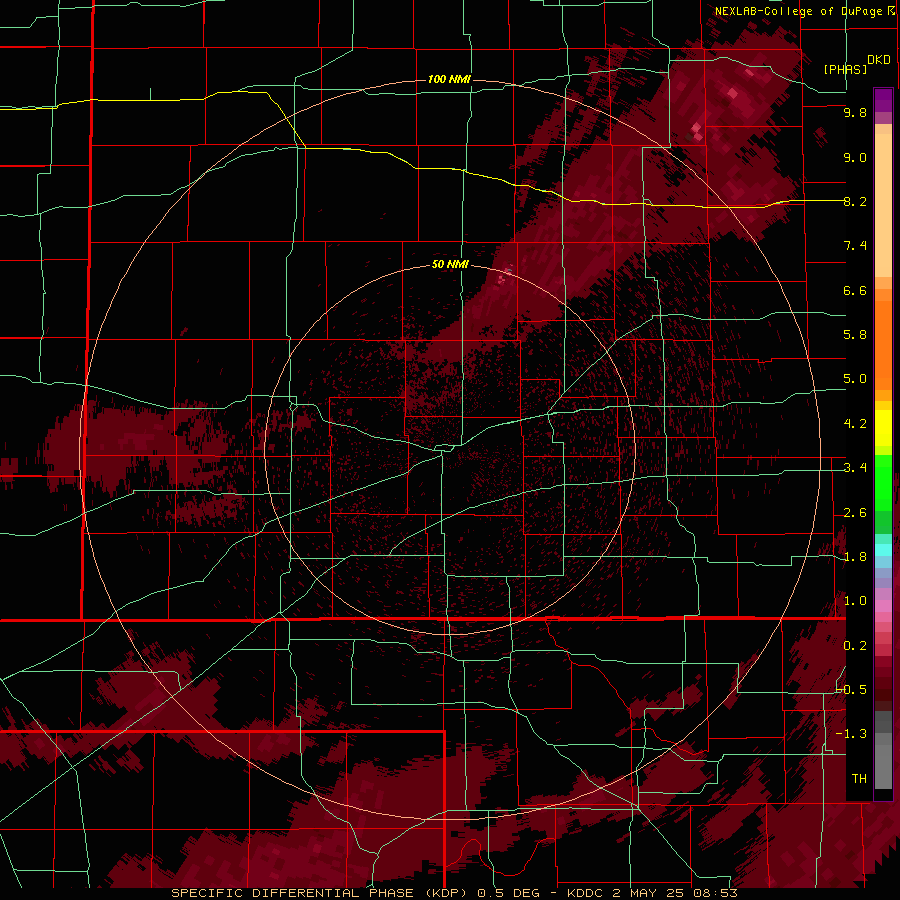This screenshot has height=900, width=900.
Task: Click the [PHAS] legend label
Action: pos(845,69)
